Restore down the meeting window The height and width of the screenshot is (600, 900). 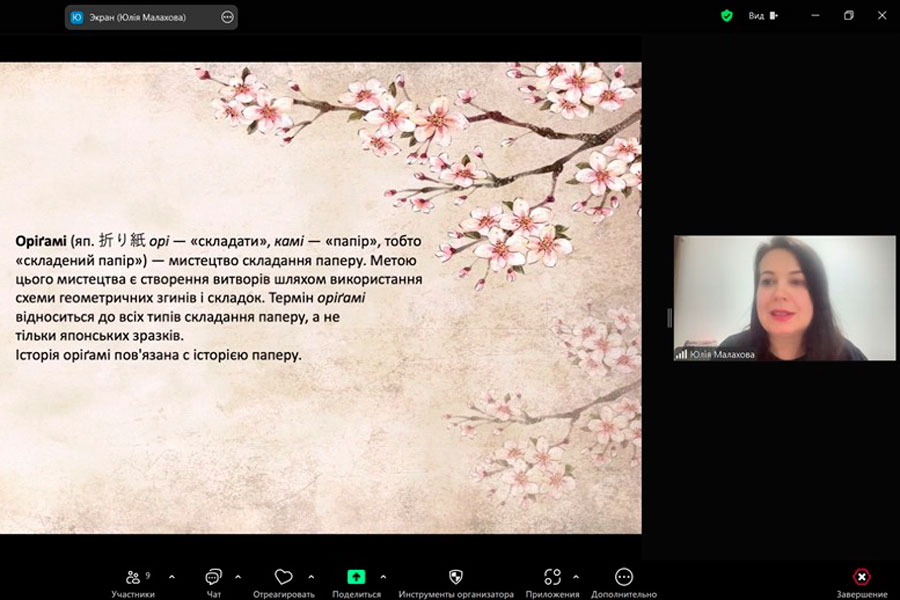848,16
